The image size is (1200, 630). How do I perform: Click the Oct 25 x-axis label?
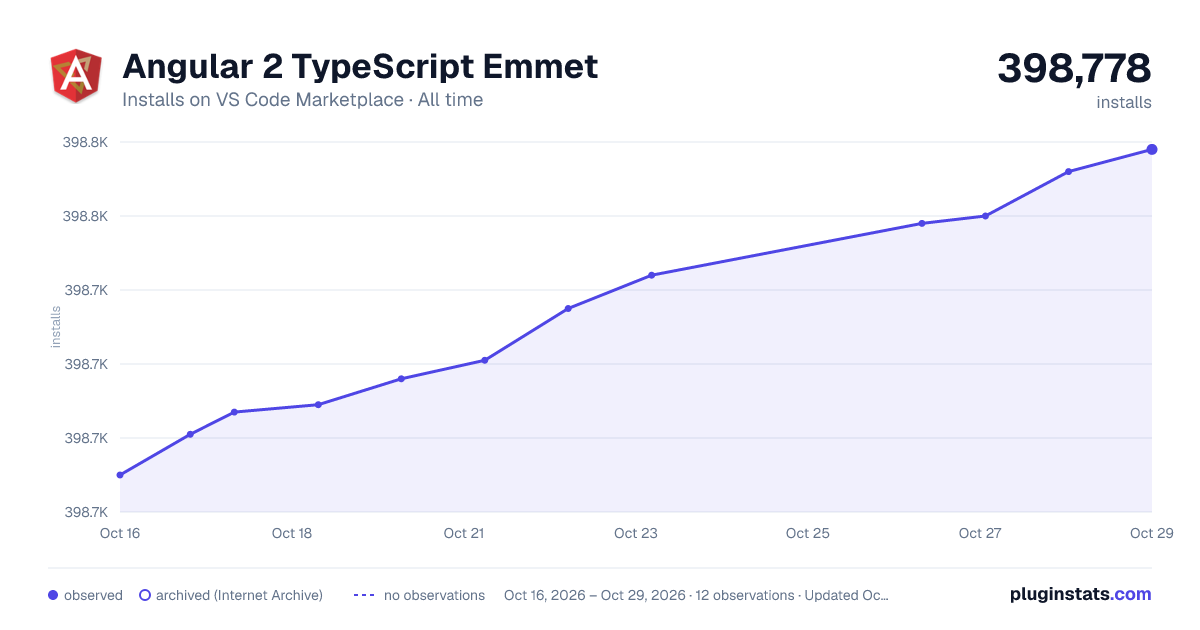click(808, 533)
